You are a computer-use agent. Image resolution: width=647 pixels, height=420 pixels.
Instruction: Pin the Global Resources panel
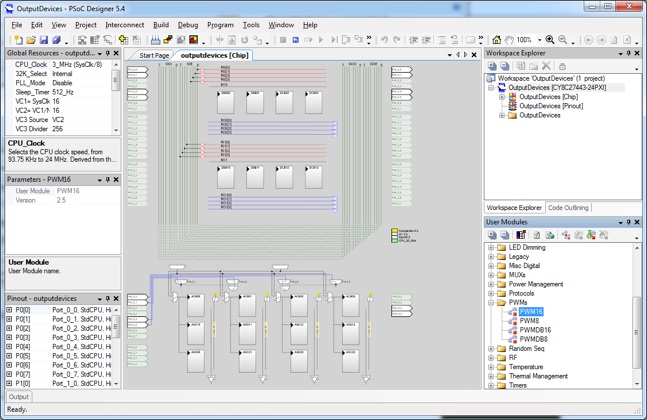(108, 53)
